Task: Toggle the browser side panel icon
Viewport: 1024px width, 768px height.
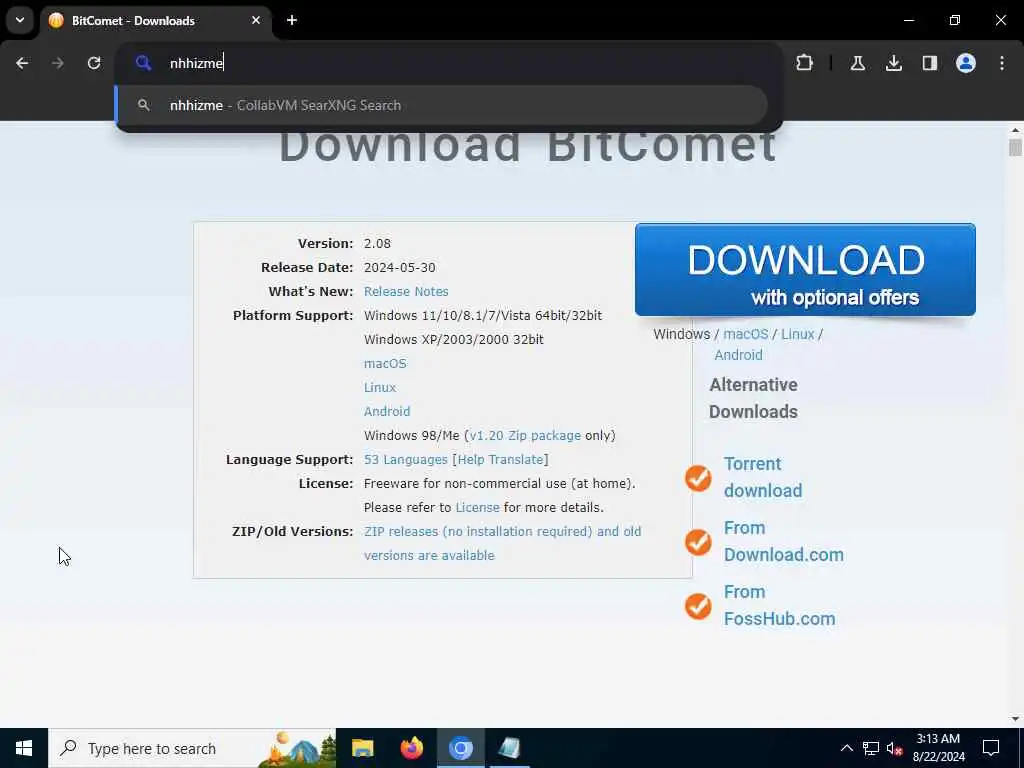Action: [929, 63]
